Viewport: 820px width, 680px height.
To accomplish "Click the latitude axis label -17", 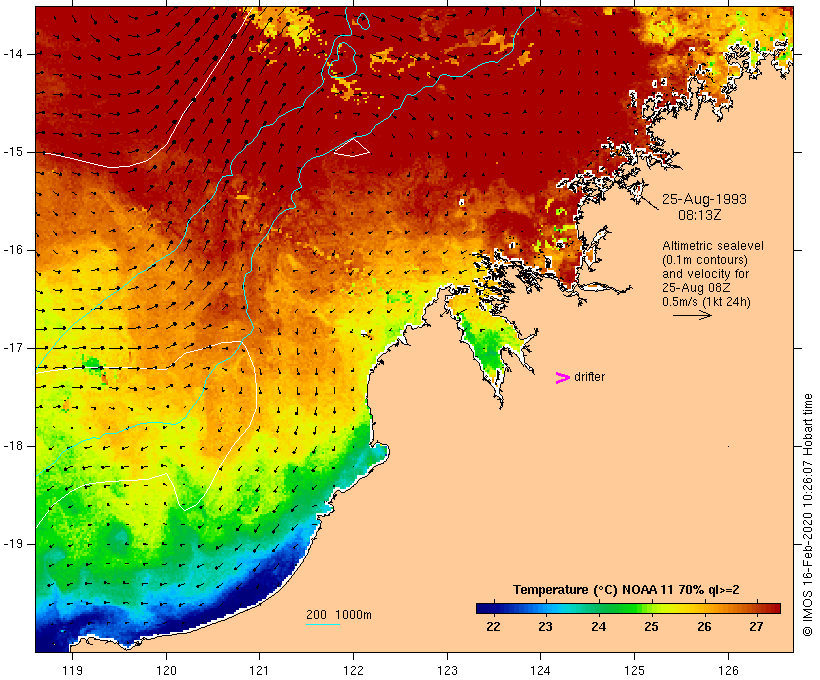I will point(13,348).
